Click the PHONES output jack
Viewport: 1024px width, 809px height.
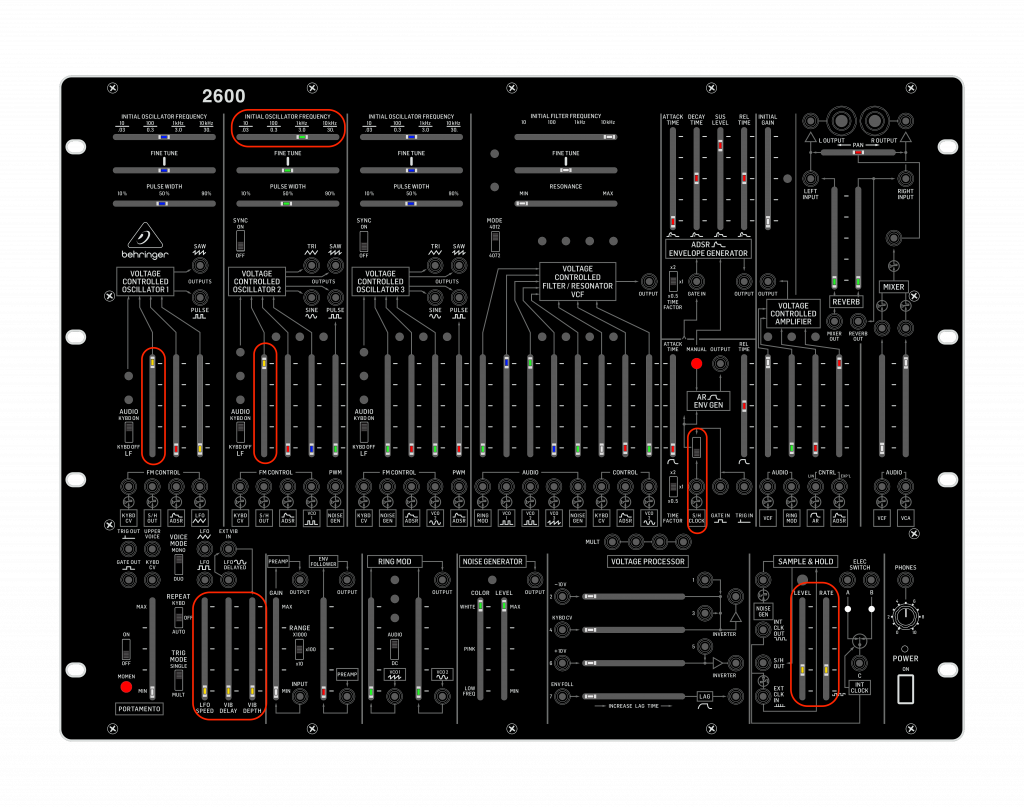pos(905,580)
